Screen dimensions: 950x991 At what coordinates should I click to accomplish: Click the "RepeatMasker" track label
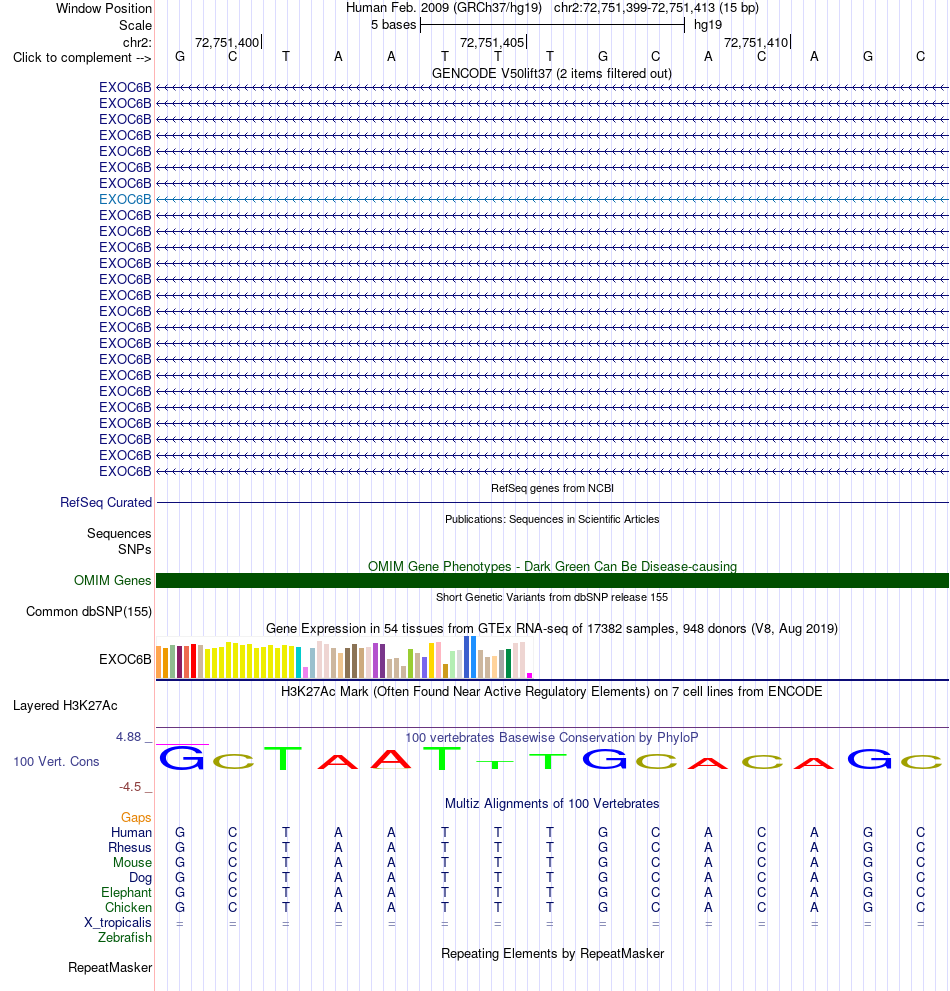click(110, 968)
